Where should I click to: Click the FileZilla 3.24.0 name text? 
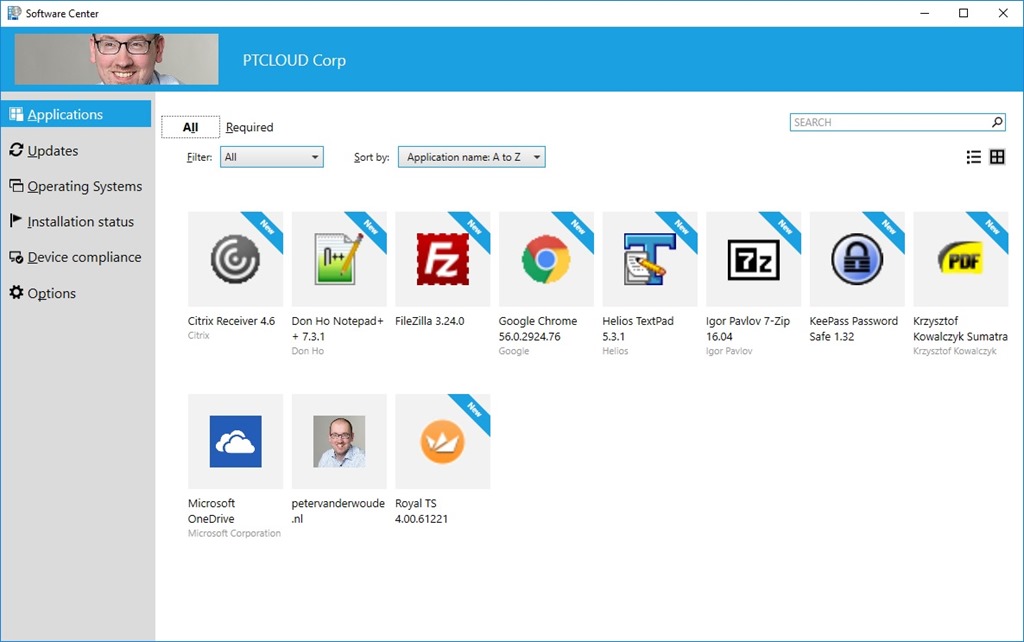tap(430, 321)
